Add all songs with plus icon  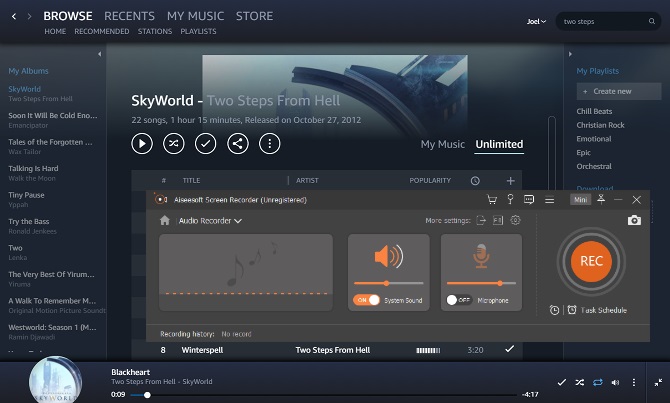coord(510,181)
